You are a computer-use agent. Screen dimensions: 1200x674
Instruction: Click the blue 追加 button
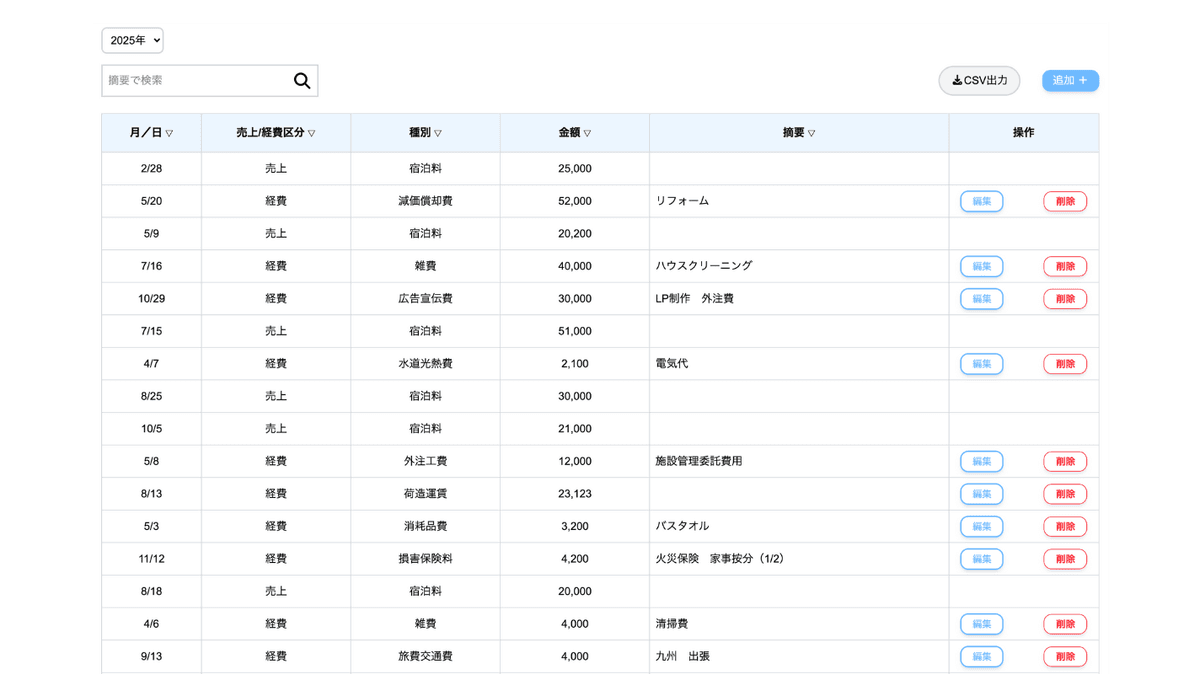click(1070, 80)
